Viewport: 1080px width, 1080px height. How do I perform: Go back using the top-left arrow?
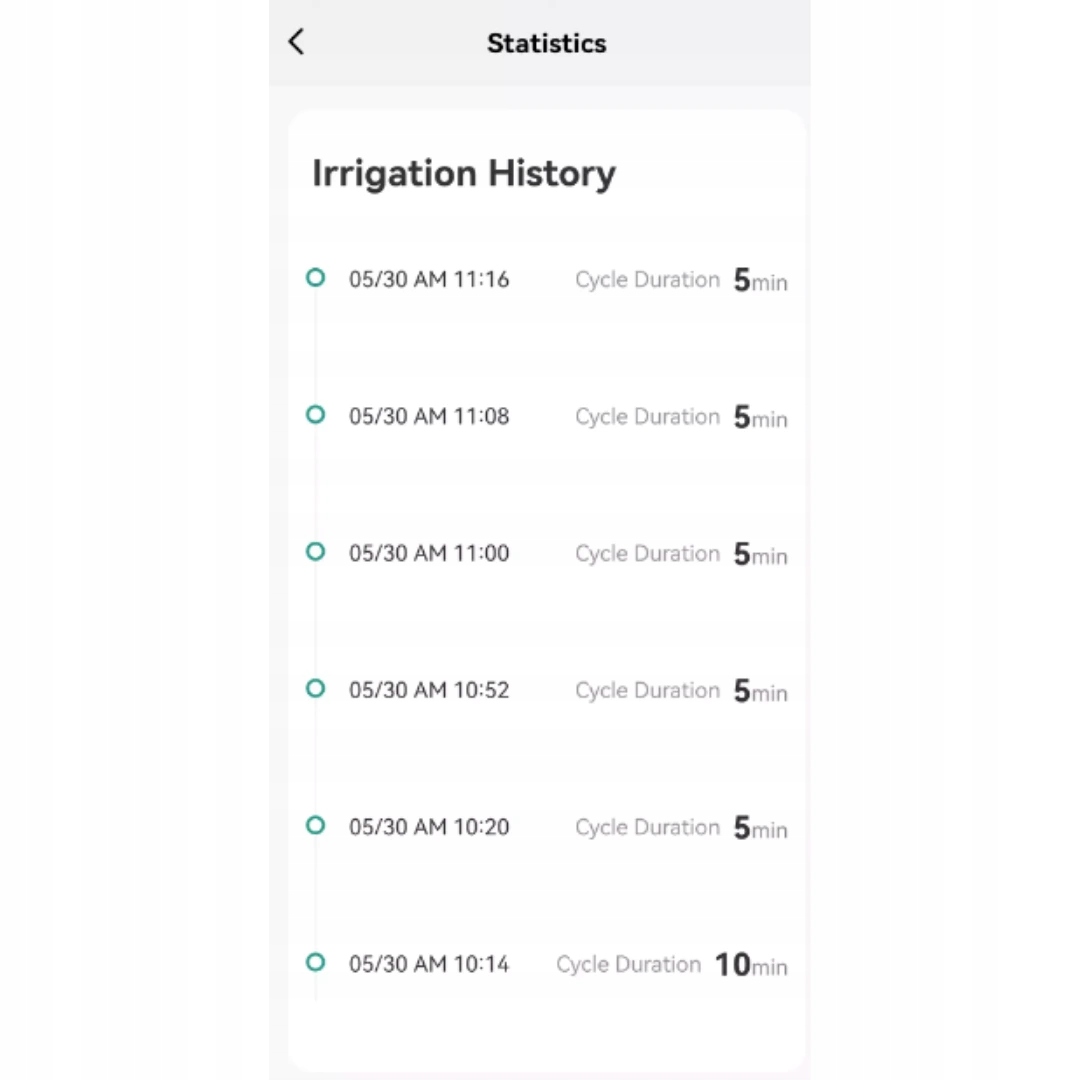pos(296,42)
